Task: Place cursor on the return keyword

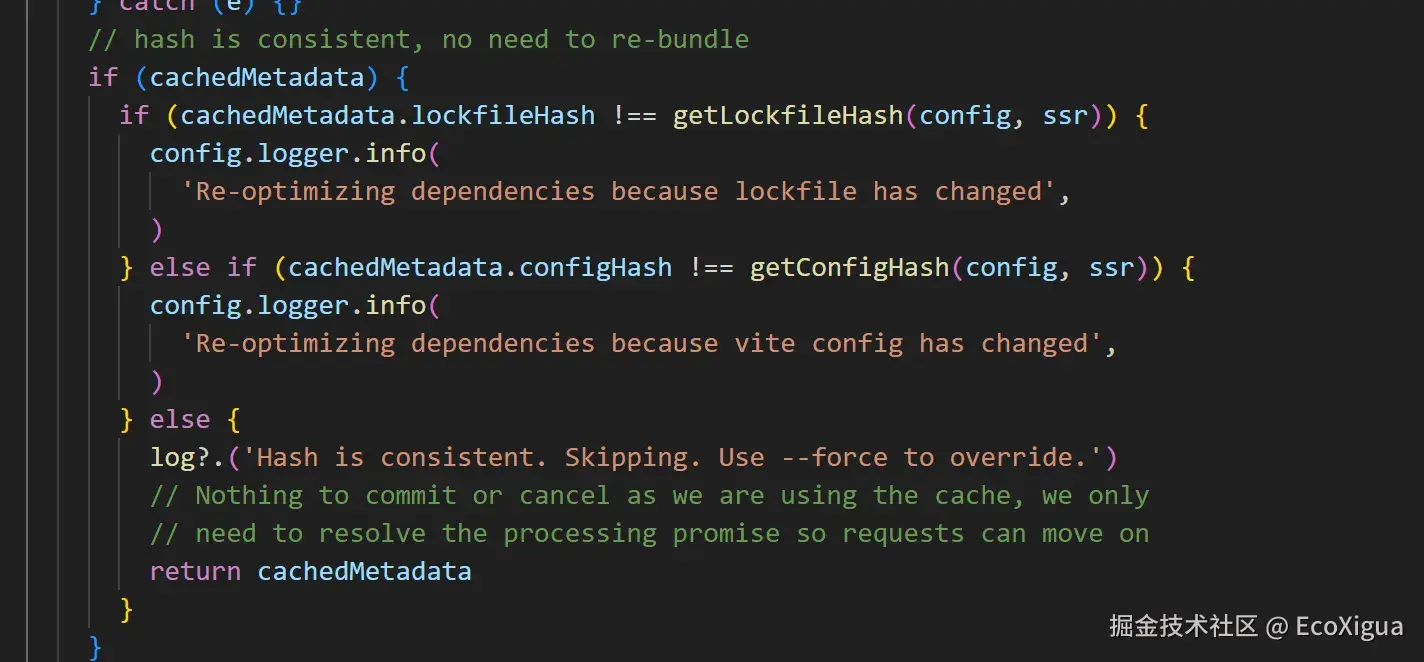Action: (195, 571)
